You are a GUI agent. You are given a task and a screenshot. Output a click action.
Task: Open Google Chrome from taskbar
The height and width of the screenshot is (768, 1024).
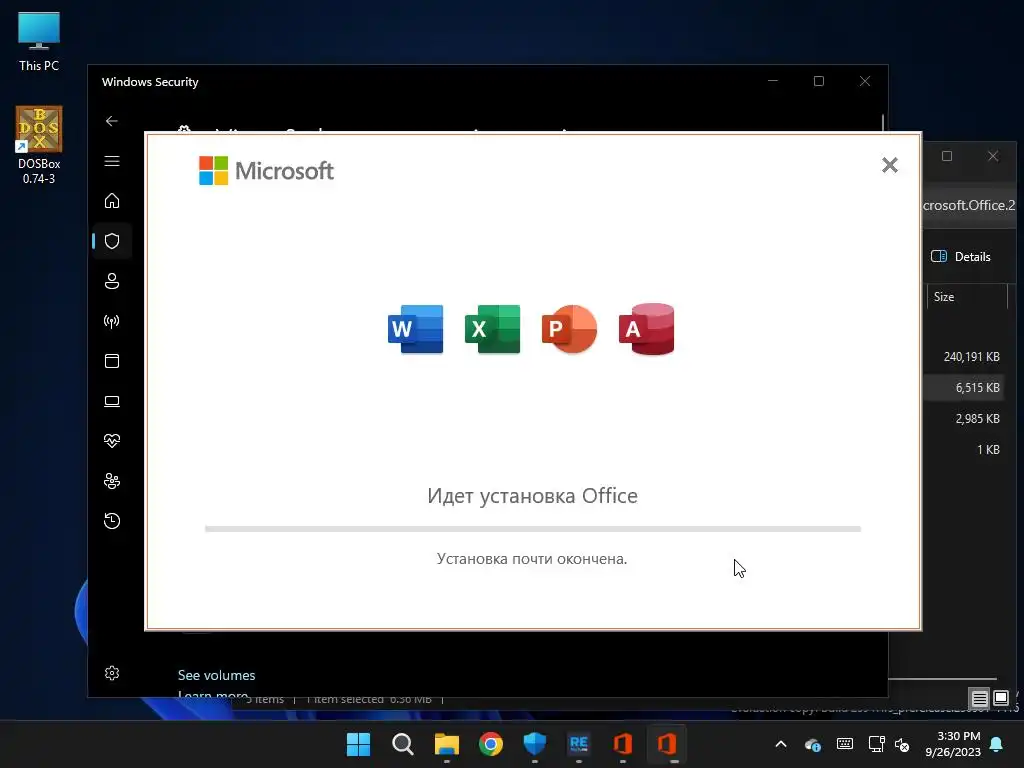[x=490, y=744]
